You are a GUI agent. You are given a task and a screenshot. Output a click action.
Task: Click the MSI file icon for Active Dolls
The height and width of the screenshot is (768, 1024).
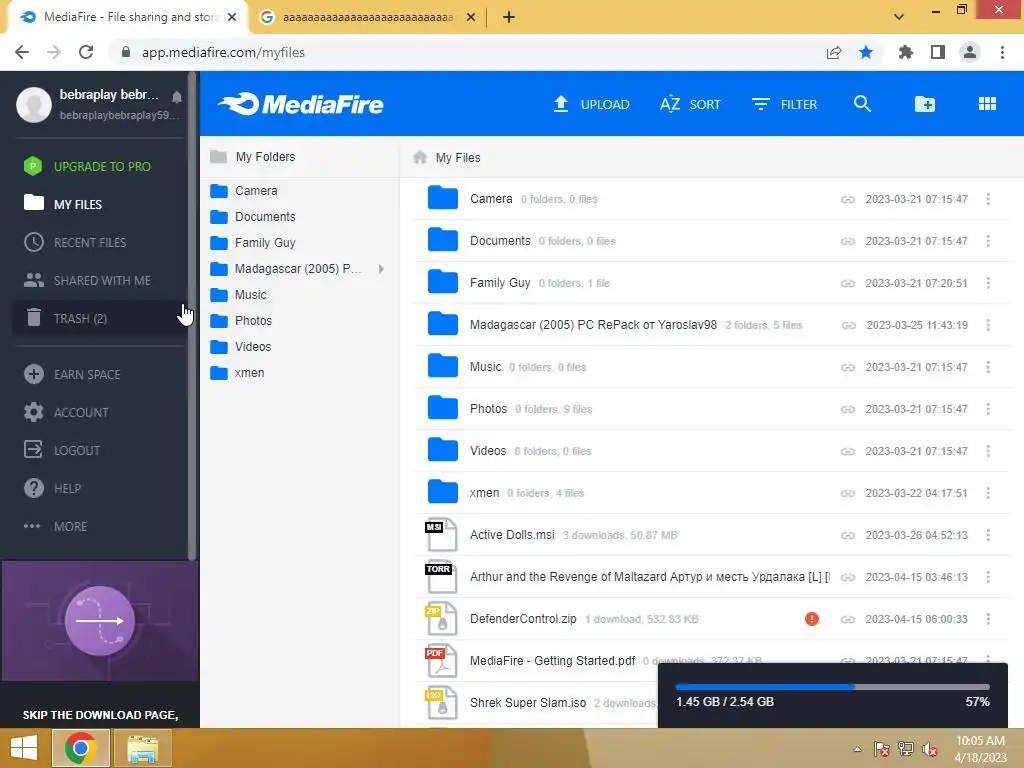click(441, 535)
